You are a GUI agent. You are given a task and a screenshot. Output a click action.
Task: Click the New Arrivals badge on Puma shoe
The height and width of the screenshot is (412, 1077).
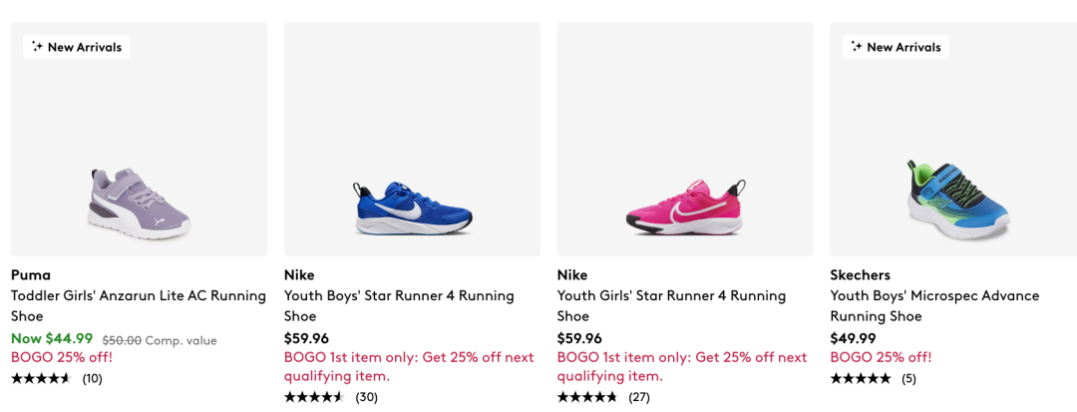[76, 47]
